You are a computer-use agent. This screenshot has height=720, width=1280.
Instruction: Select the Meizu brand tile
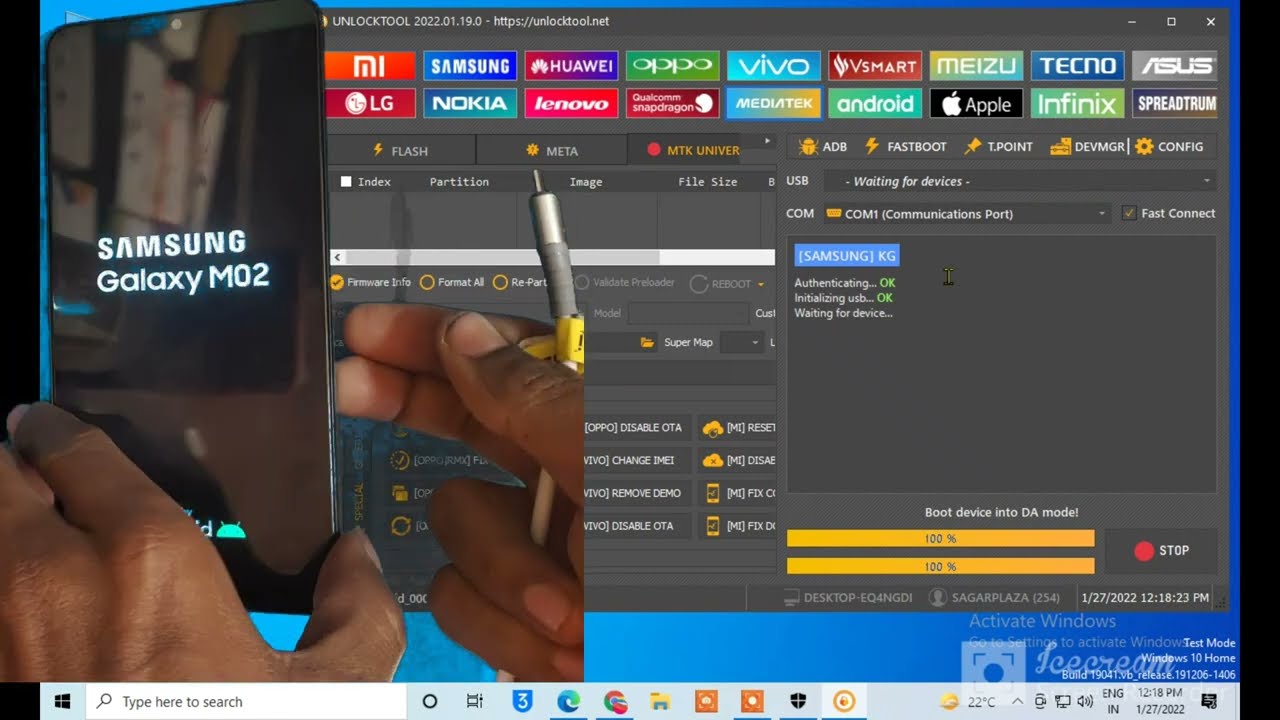[976, 66]
